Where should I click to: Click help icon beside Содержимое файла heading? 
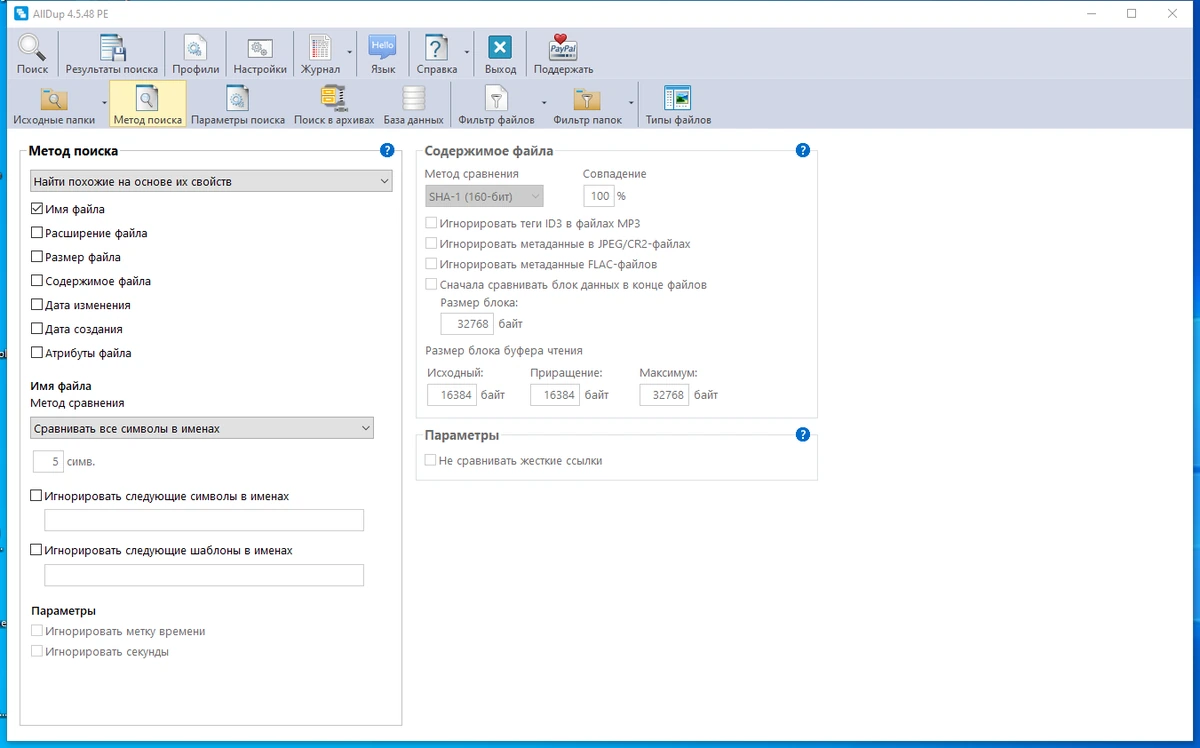pyautogui.click(x=802, y=151)
